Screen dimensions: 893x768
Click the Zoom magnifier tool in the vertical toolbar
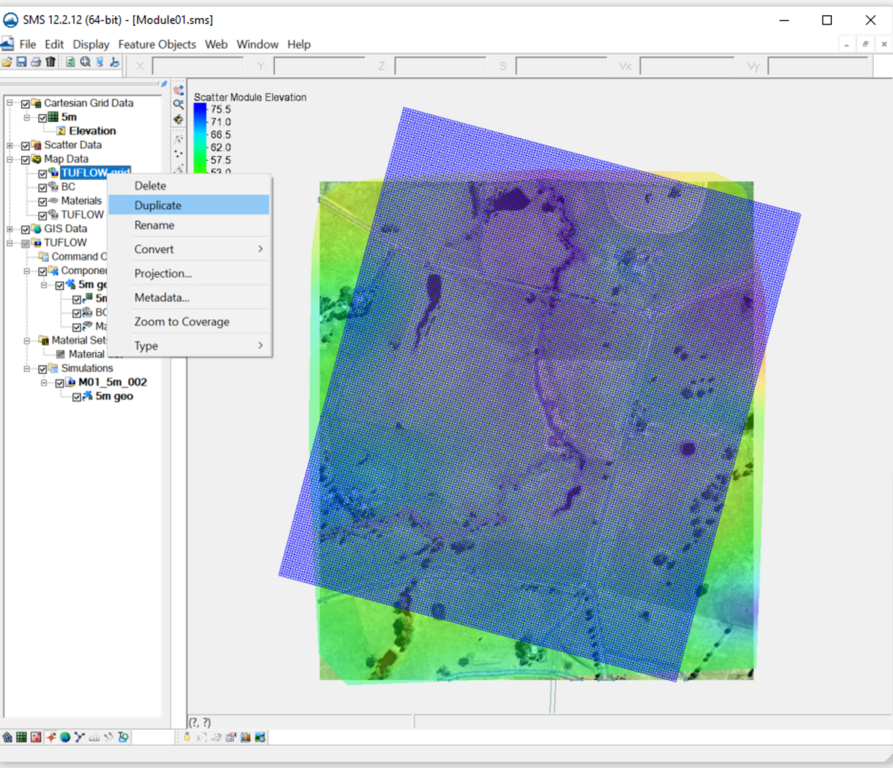[178, 104]
